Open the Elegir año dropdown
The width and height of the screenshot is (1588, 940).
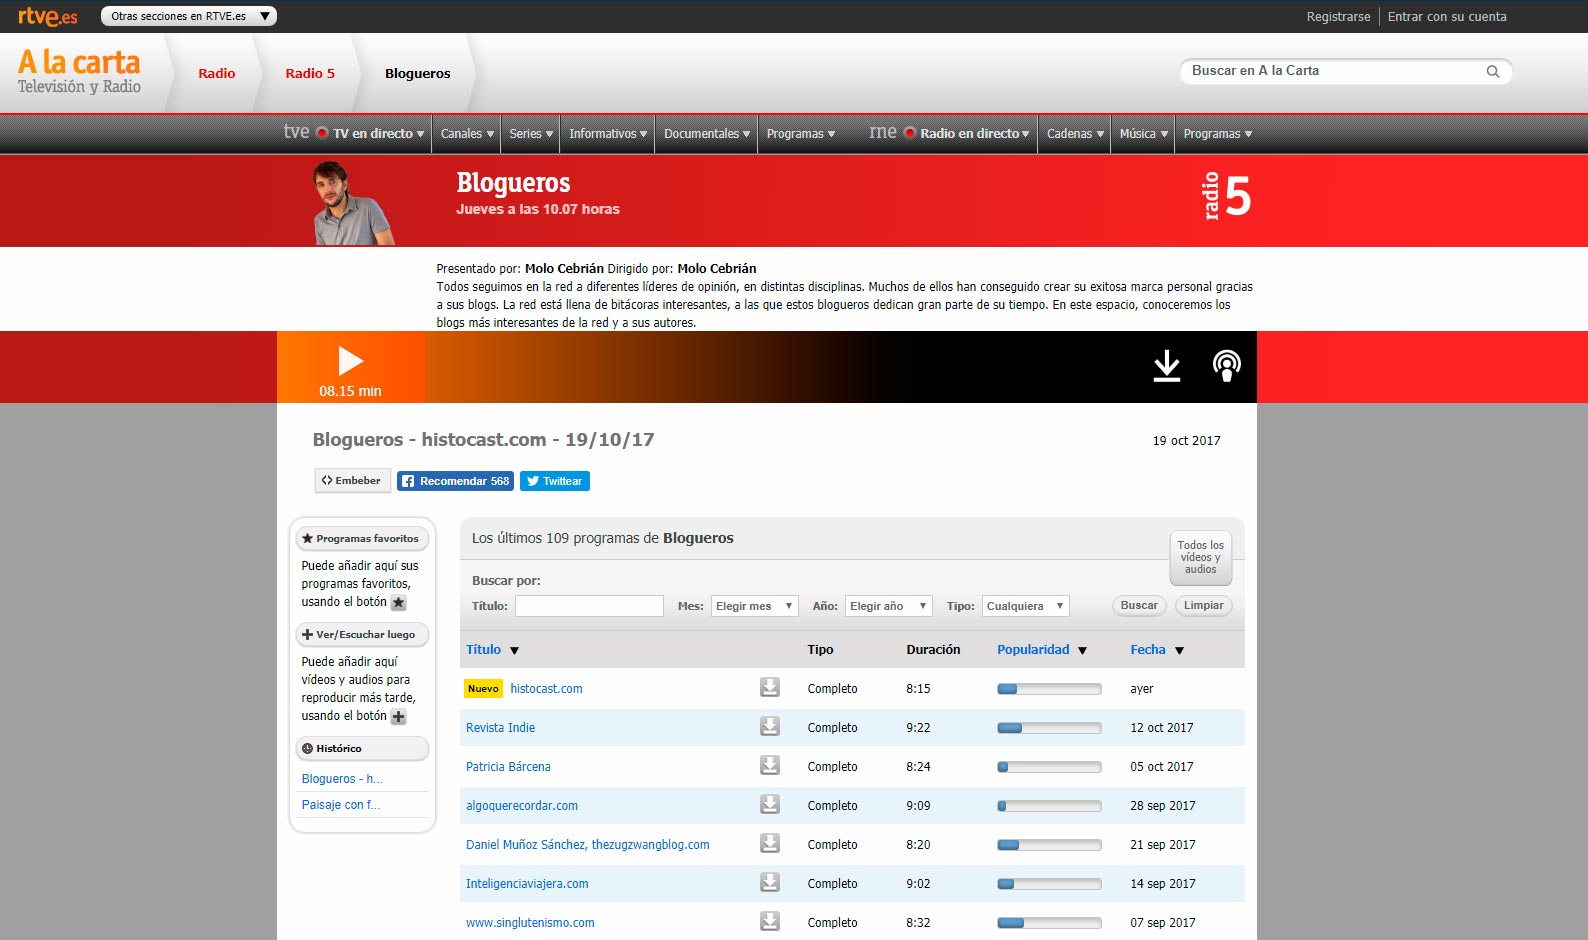[889, 606]
